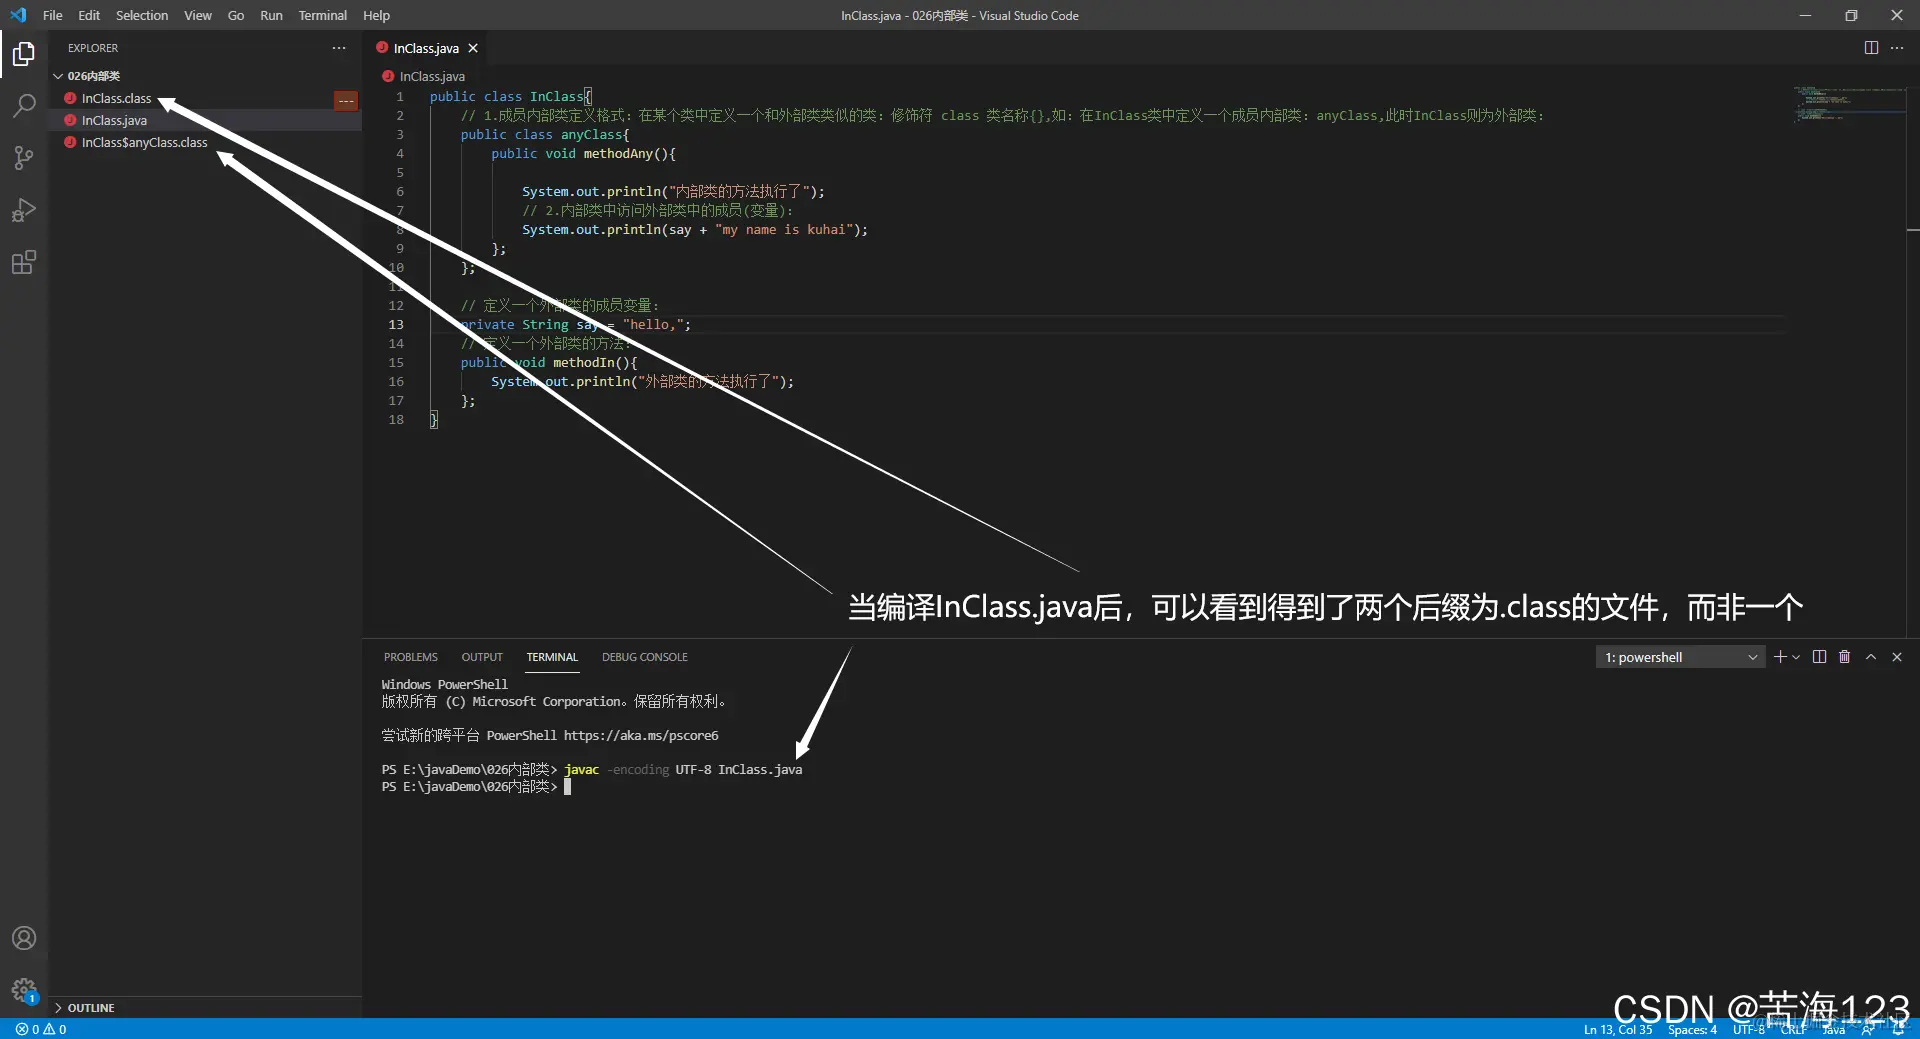Maximize the terminal panel size
Image resolution: width=1920 pixels, height=1039 pixels.
point(1871,657)
